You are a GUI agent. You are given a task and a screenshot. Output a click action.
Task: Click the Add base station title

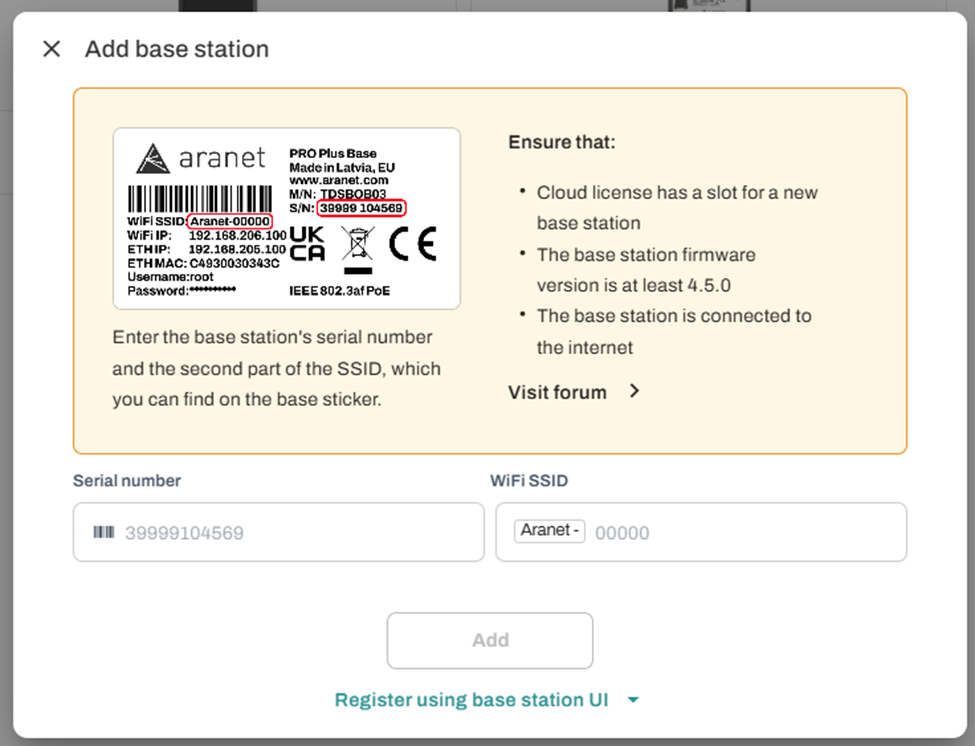click(177, 49)
